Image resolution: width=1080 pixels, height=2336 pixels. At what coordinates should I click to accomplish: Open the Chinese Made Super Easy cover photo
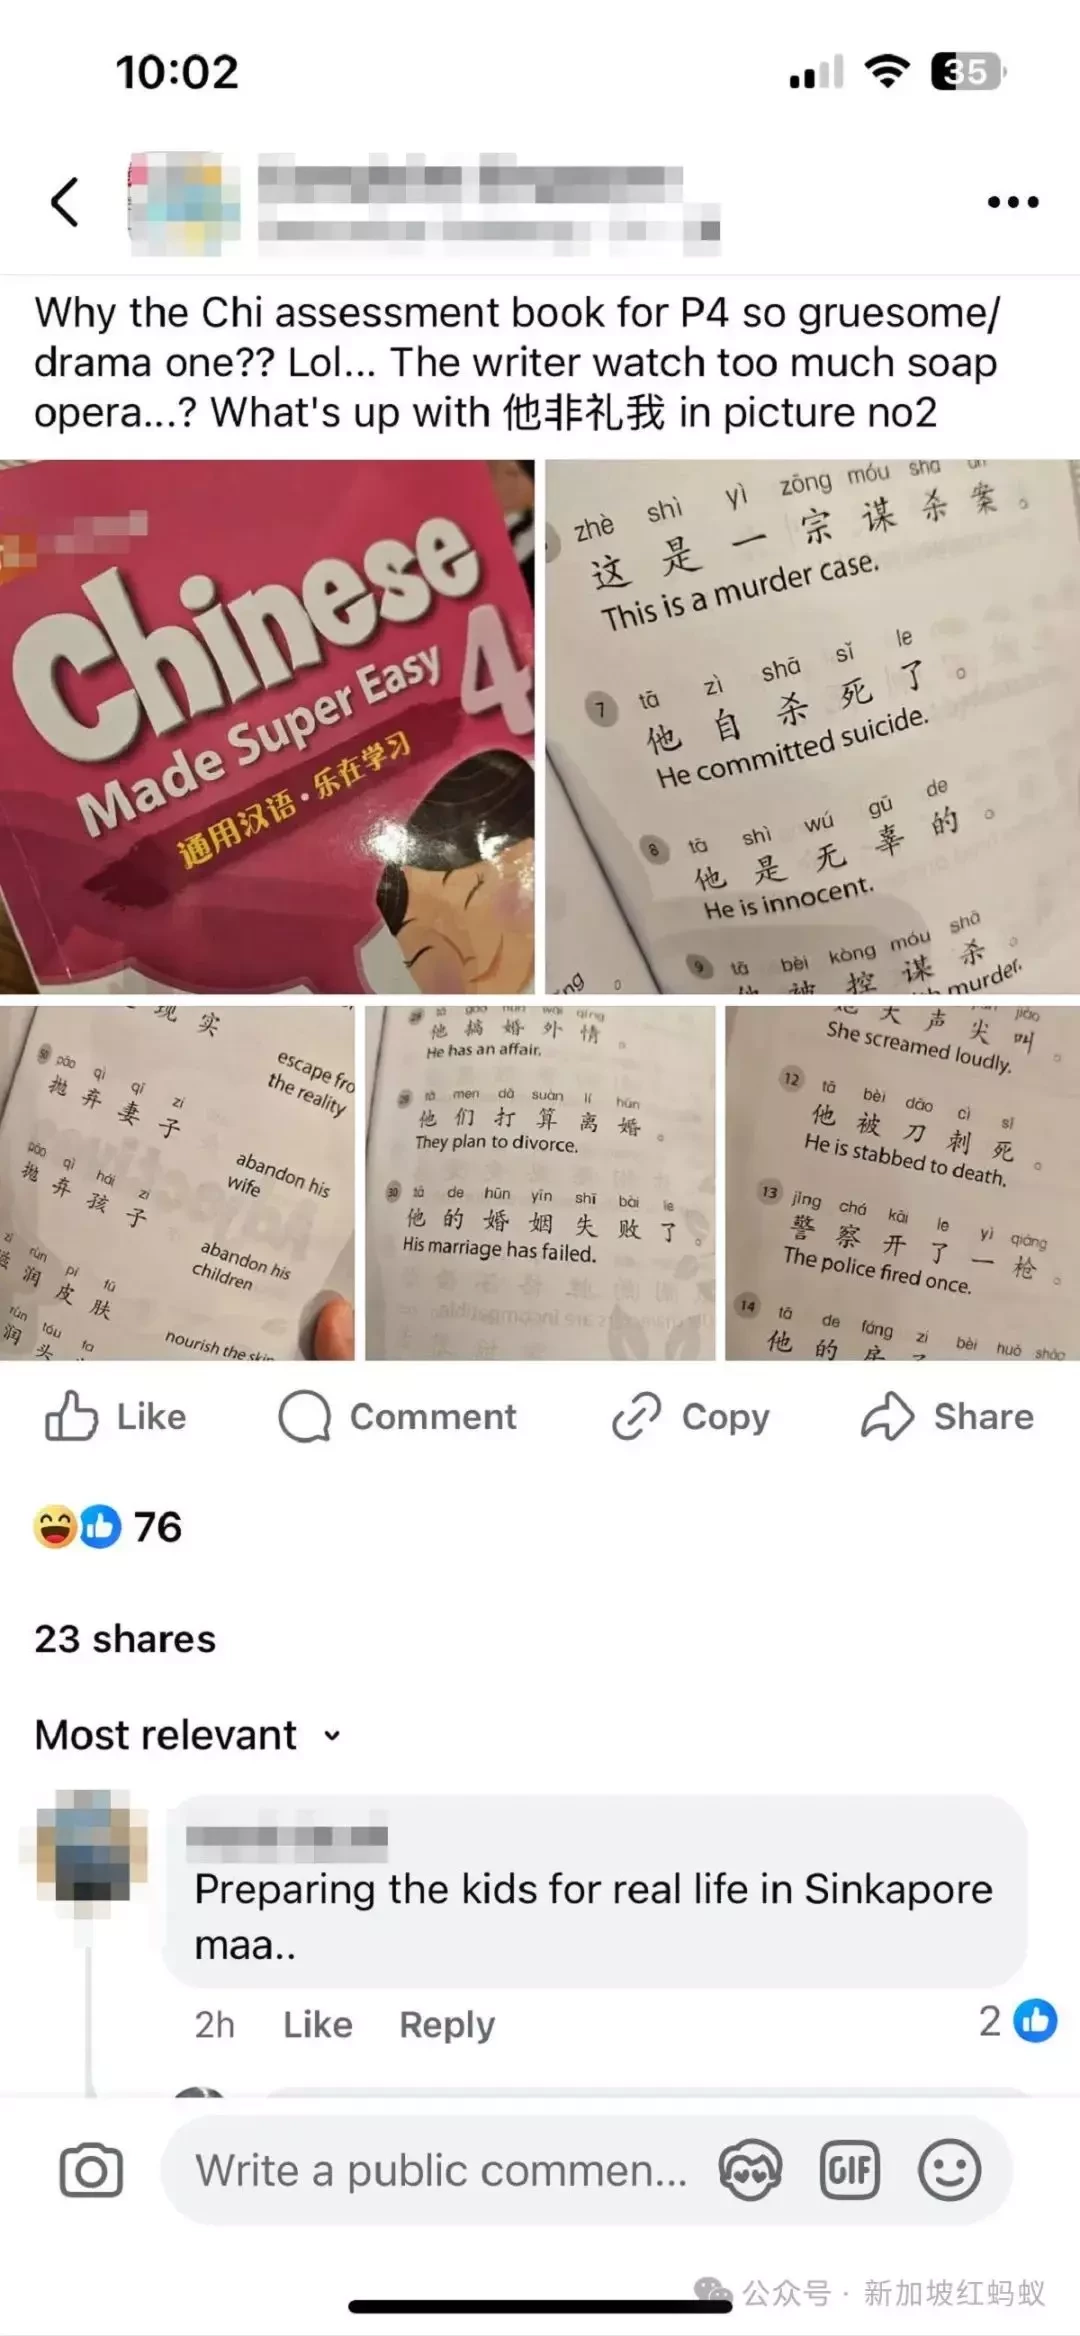click(x=267, y=727)
